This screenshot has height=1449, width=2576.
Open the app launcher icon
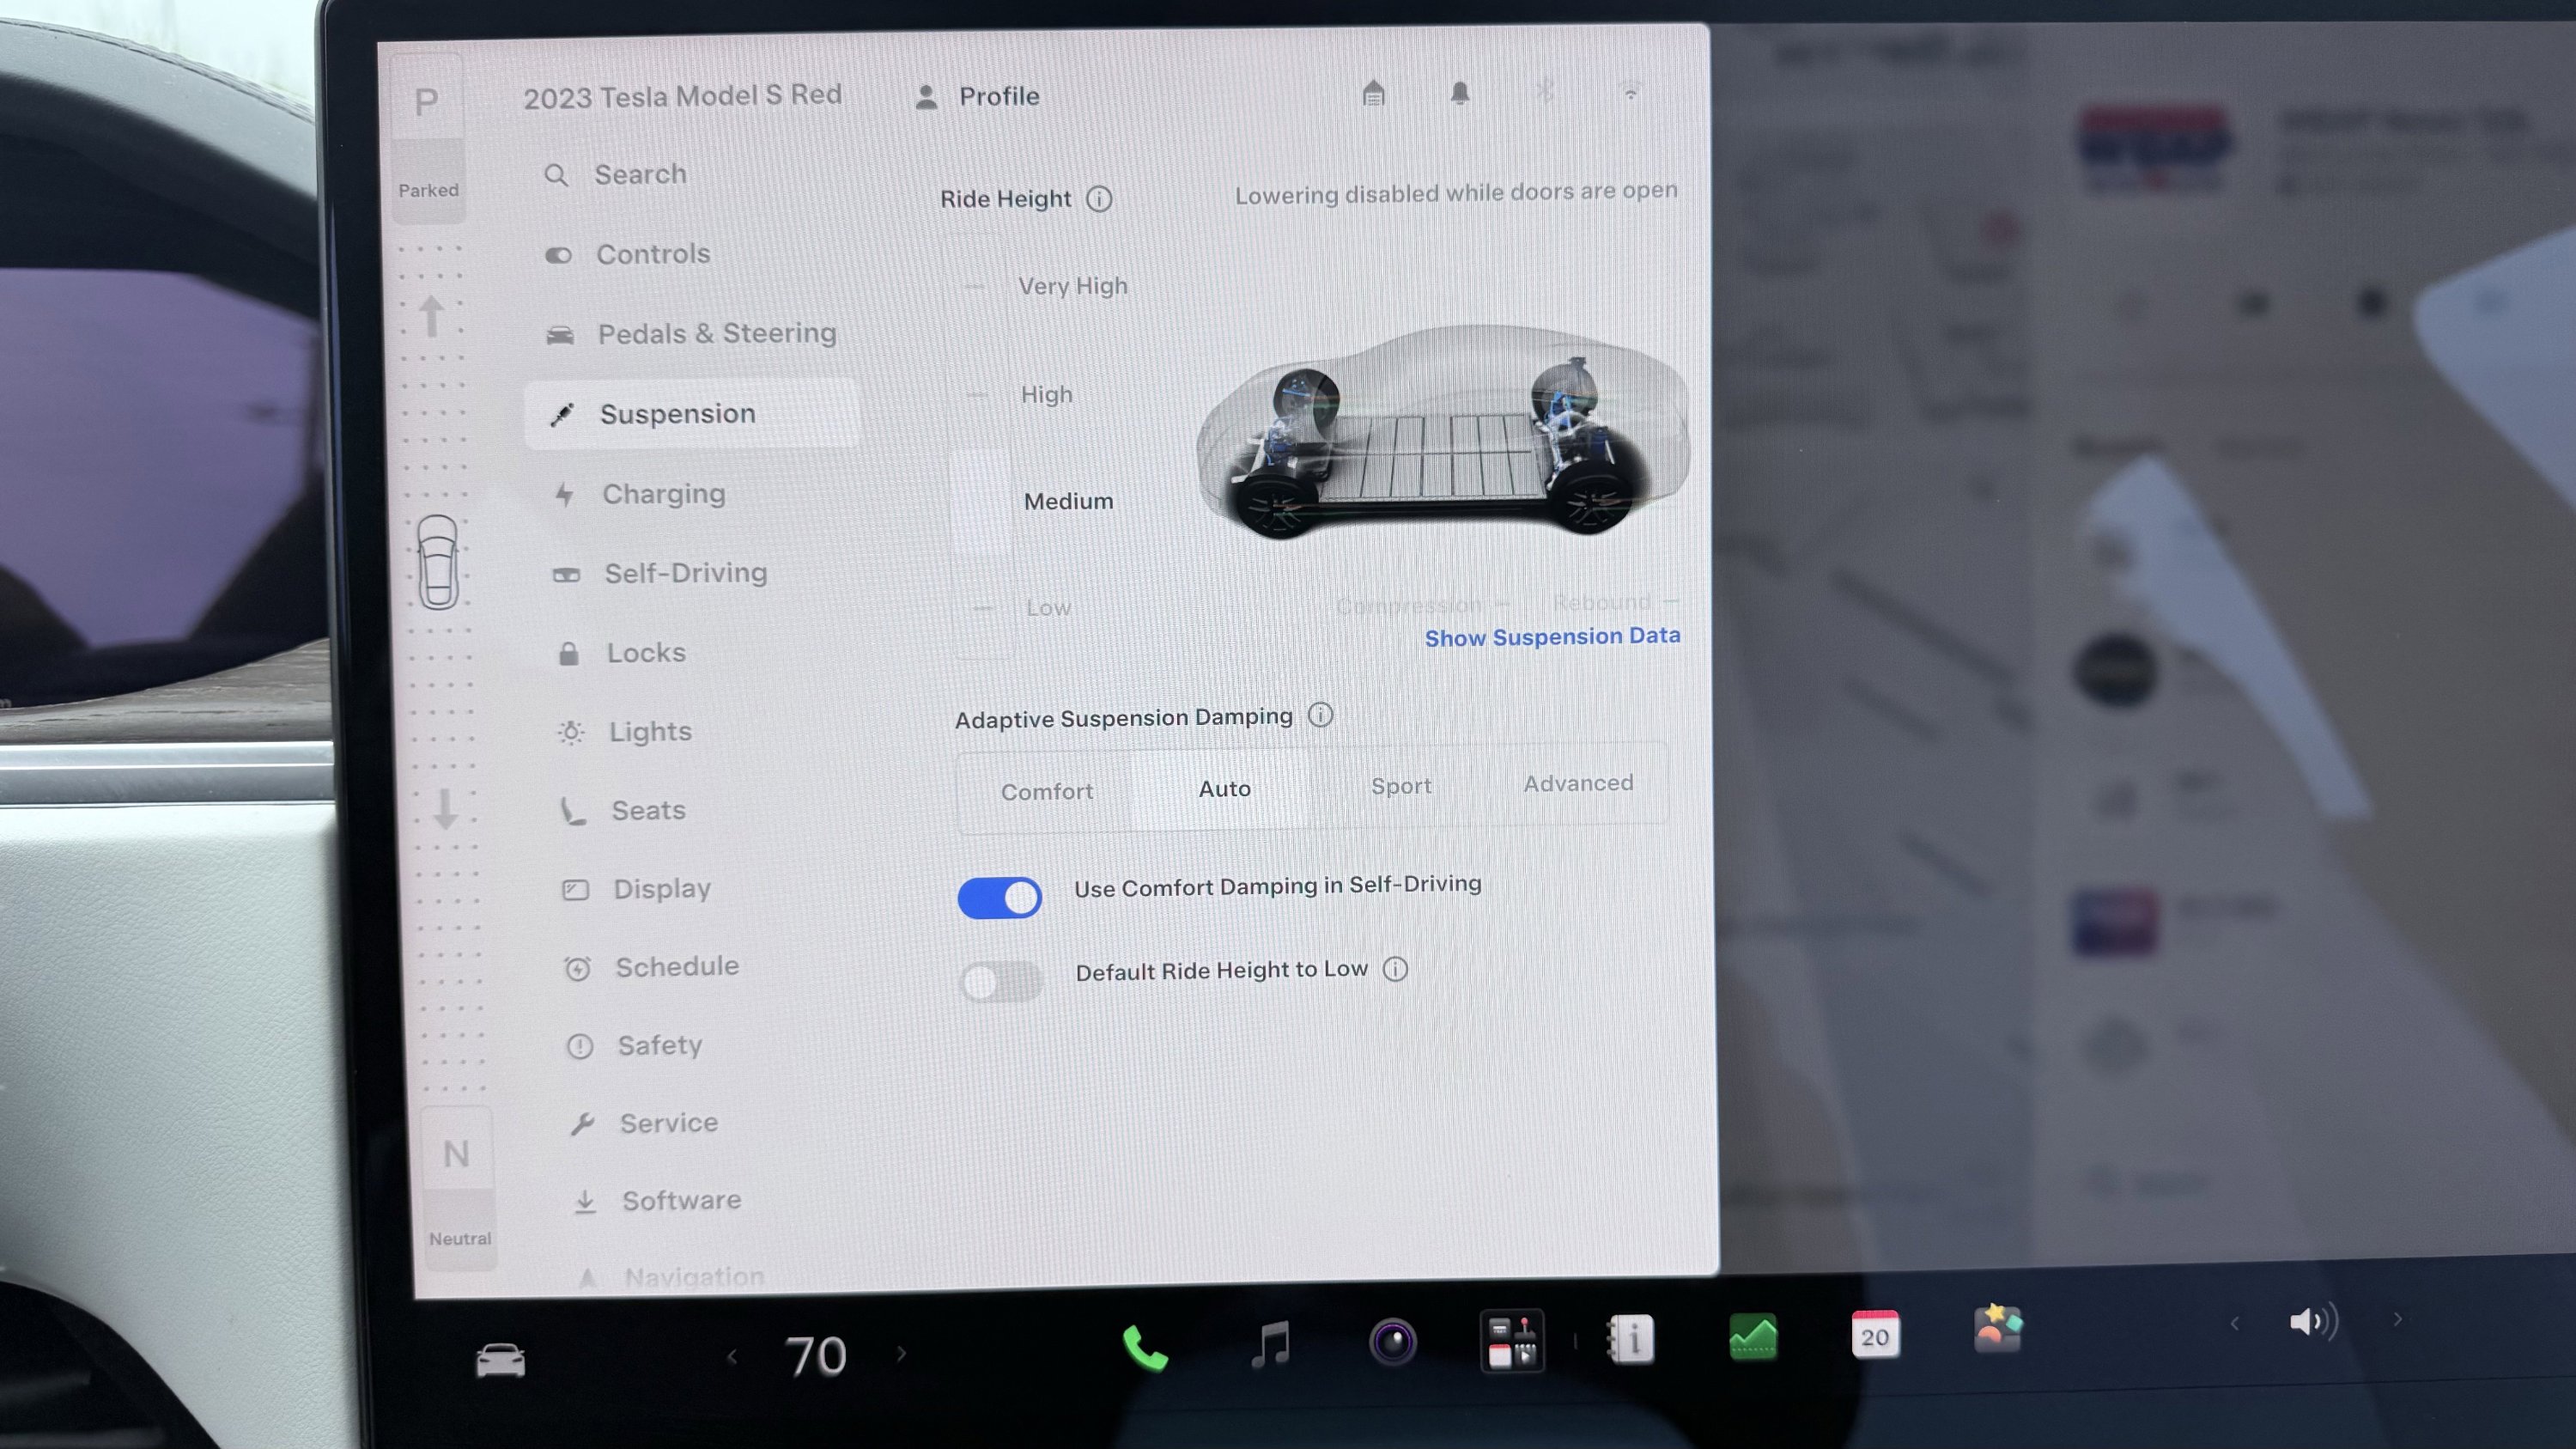(x=1512, y=1340)
